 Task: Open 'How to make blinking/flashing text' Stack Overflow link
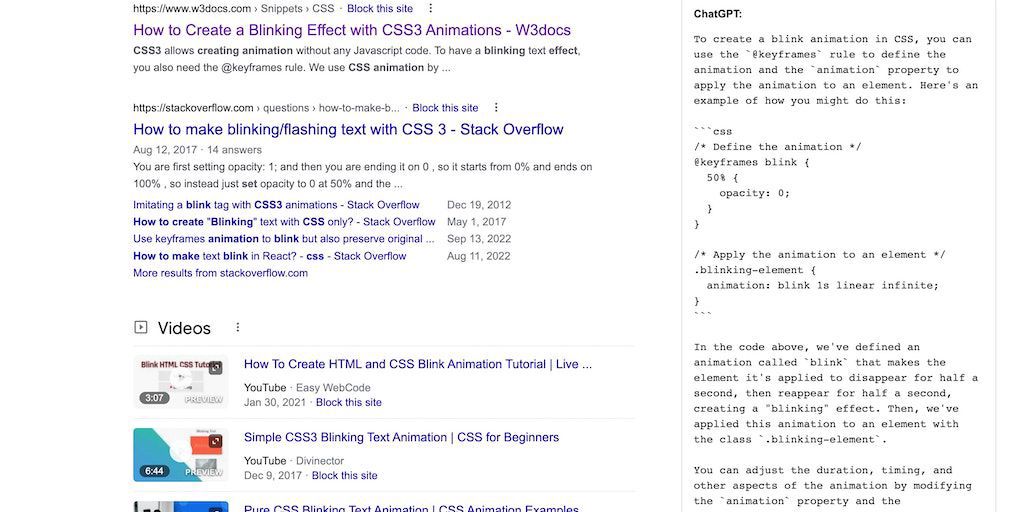point(348,129)
